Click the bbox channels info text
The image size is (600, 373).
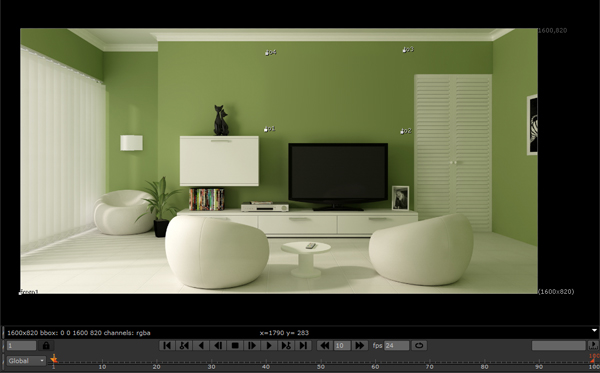[79, 333]
